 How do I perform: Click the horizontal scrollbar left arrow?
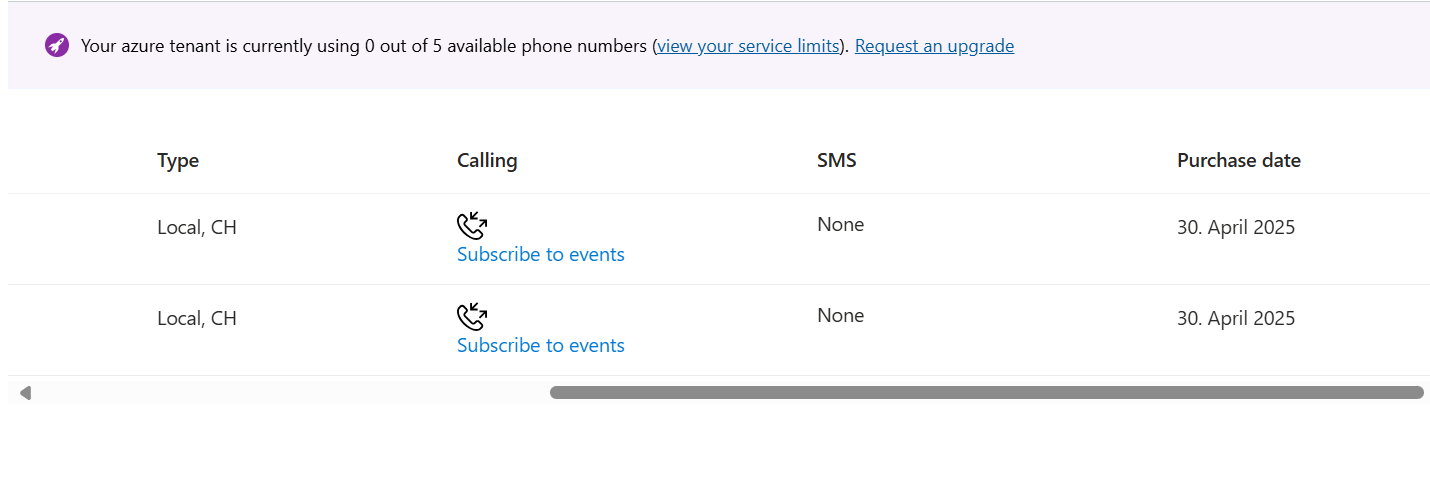click(25, 393)
